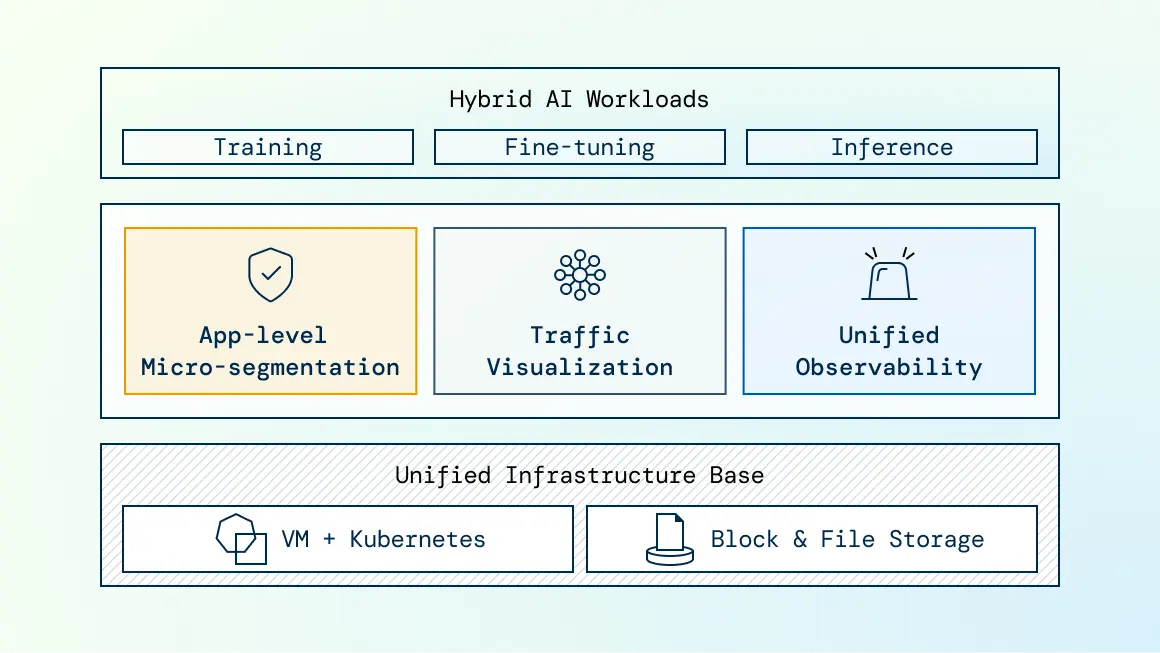Click the alert siren icon for Unified Observability
Screen dimensions: 1160x653
coord(889,276)
